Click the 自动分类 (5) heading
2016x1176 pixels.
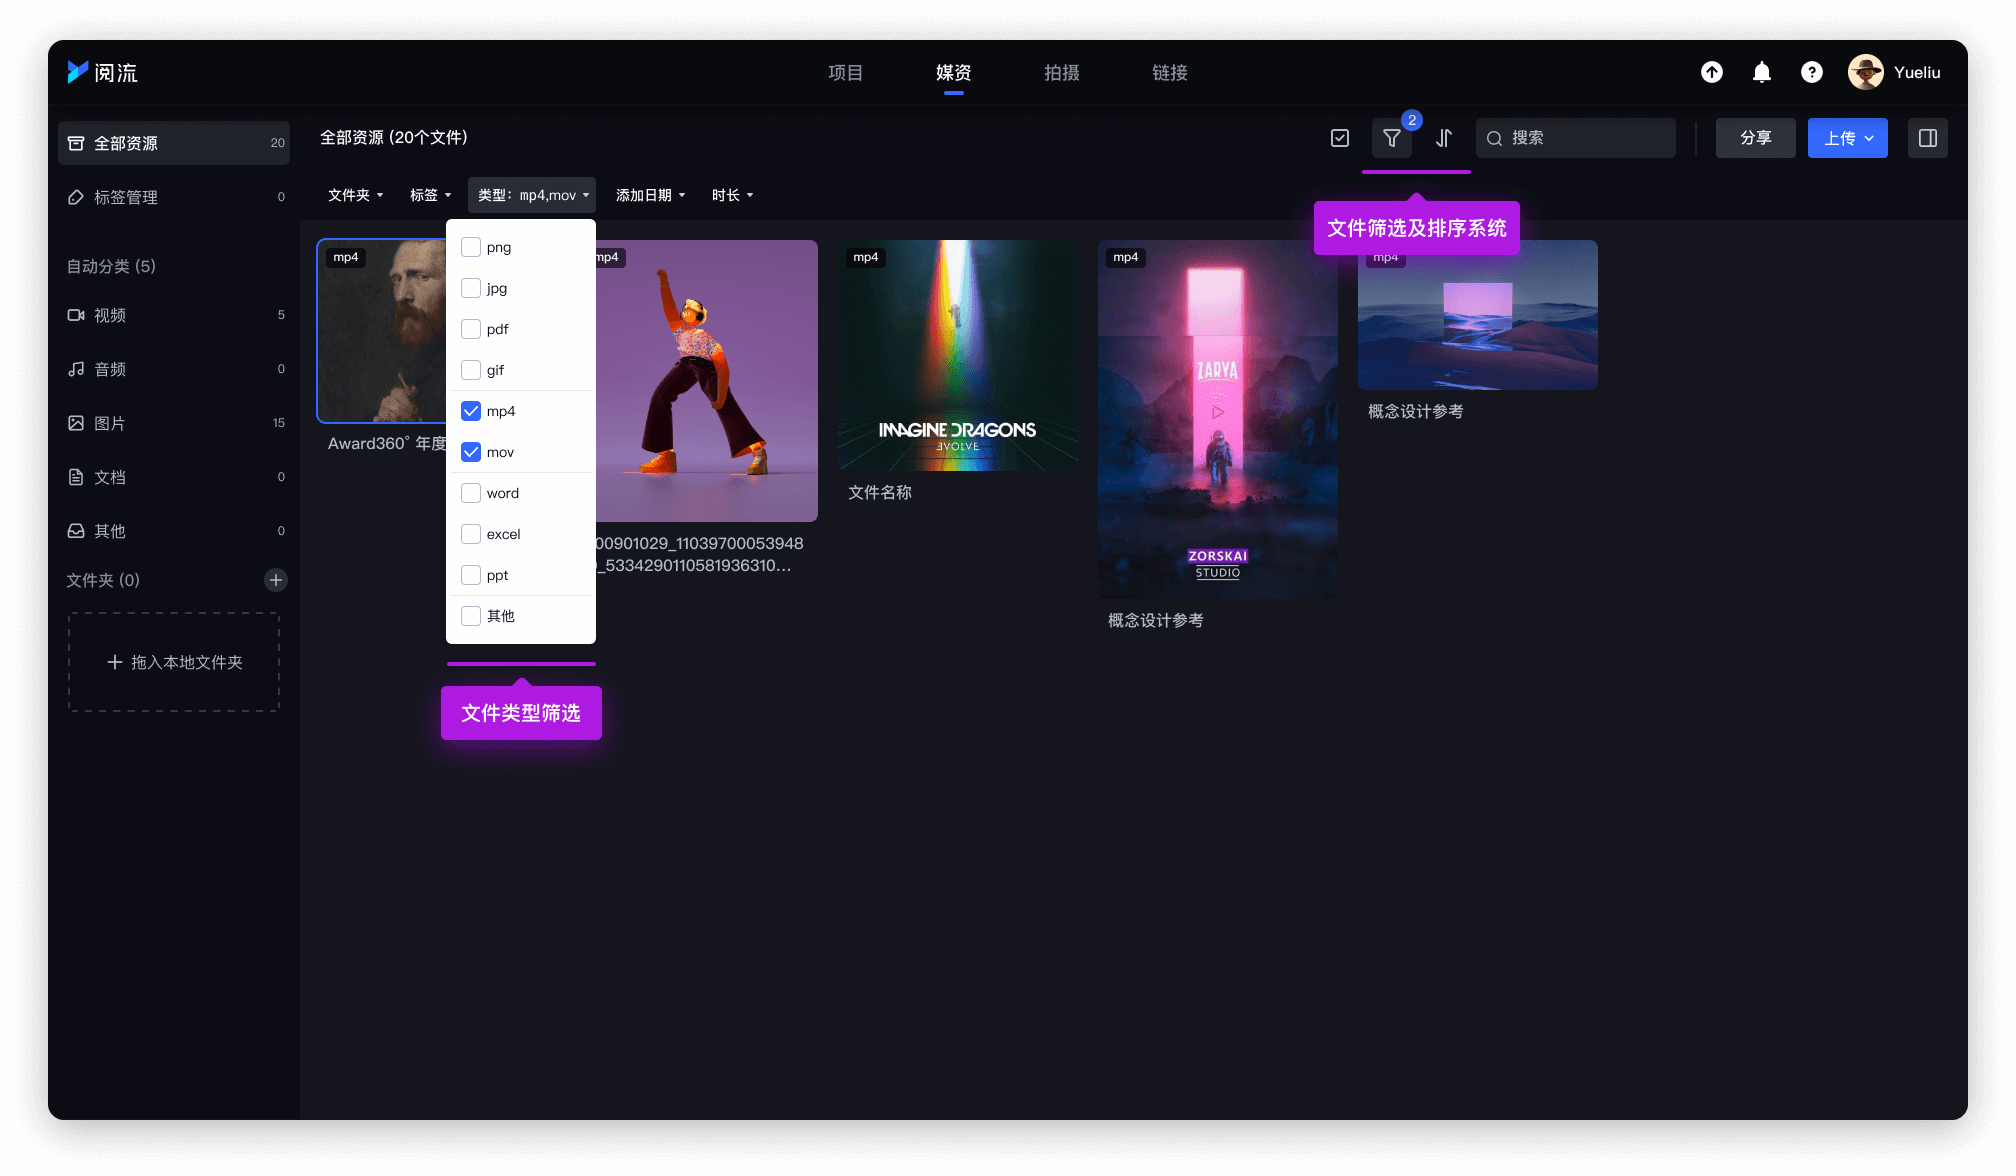coord(111,266)
